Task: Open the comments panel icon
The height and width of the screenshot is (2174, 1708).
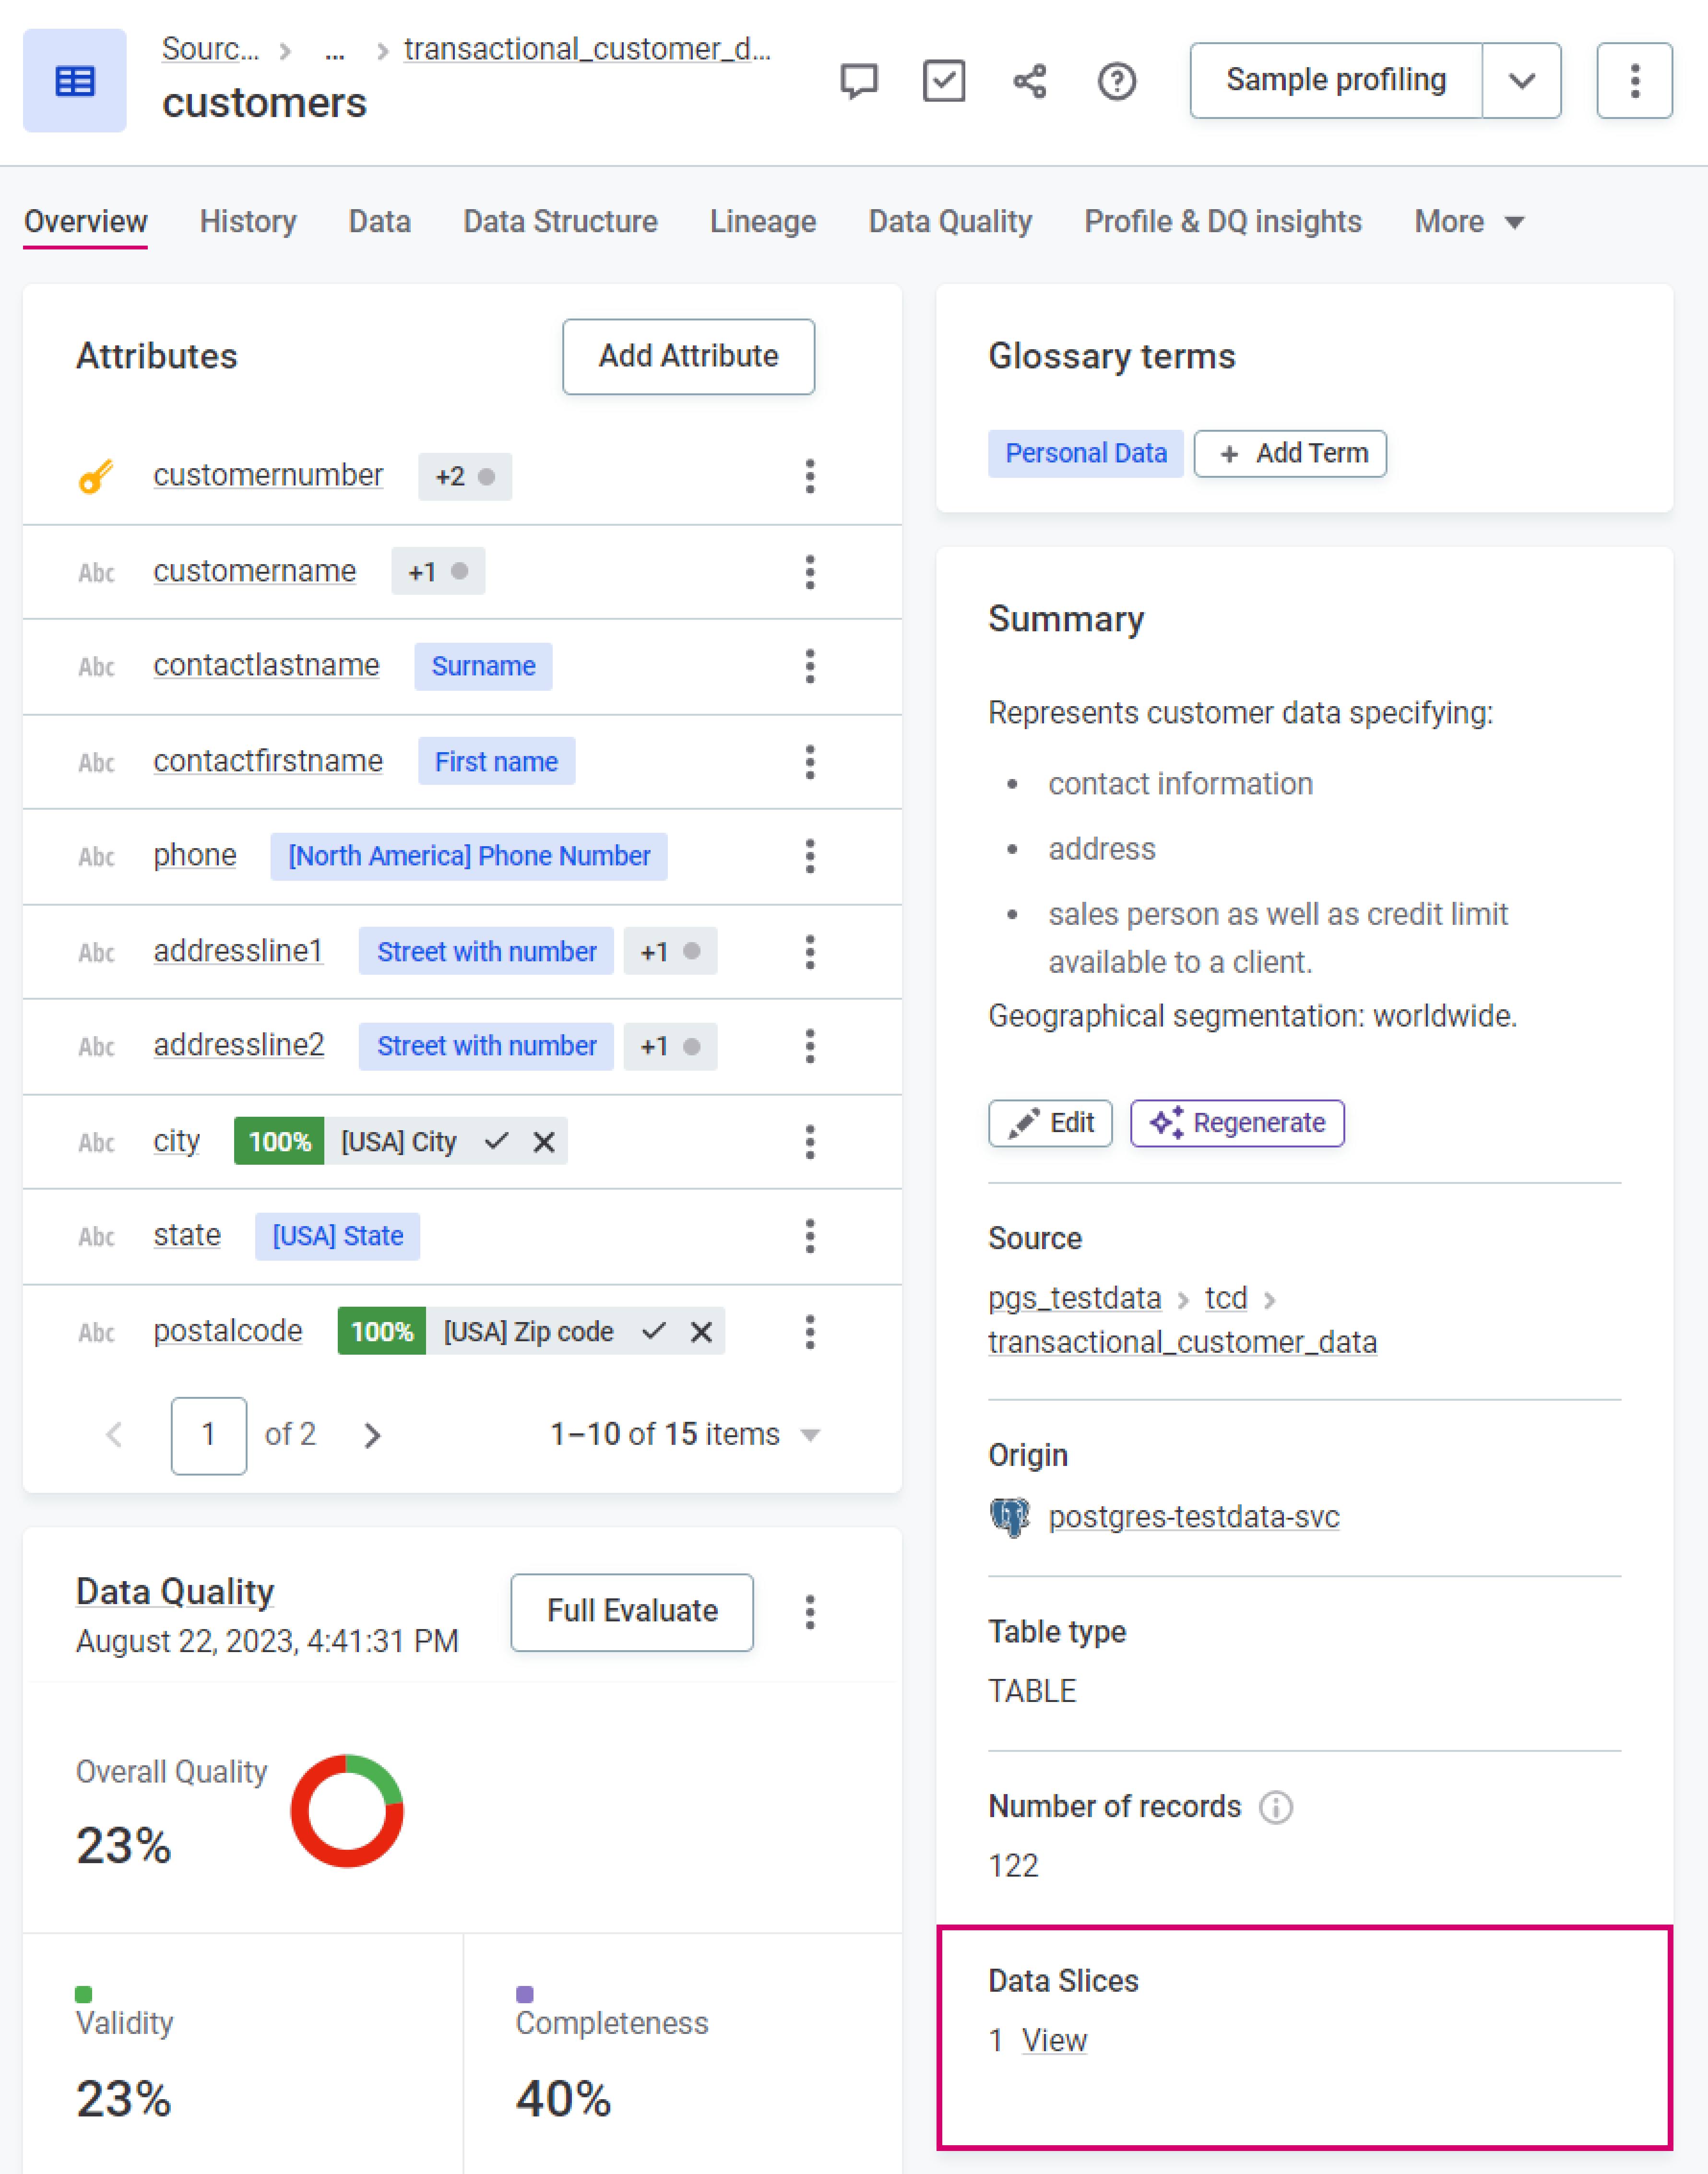Action: 858,81
